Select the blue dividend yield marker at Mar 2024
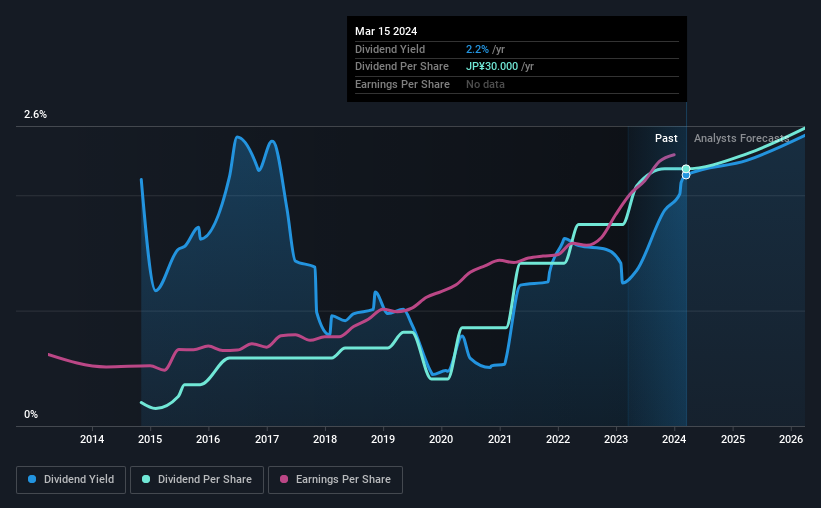The image size is (821, 508). pos(686,175)
